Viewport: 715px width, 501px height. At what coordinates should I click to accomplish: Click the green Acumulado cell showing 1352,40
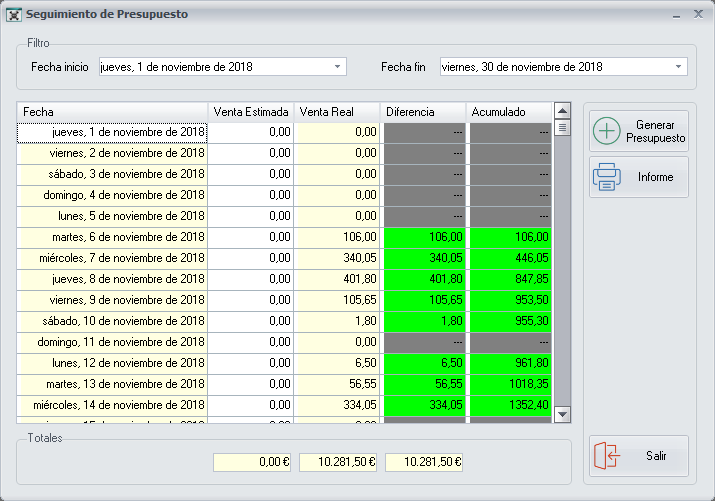(x=509, y=405)
